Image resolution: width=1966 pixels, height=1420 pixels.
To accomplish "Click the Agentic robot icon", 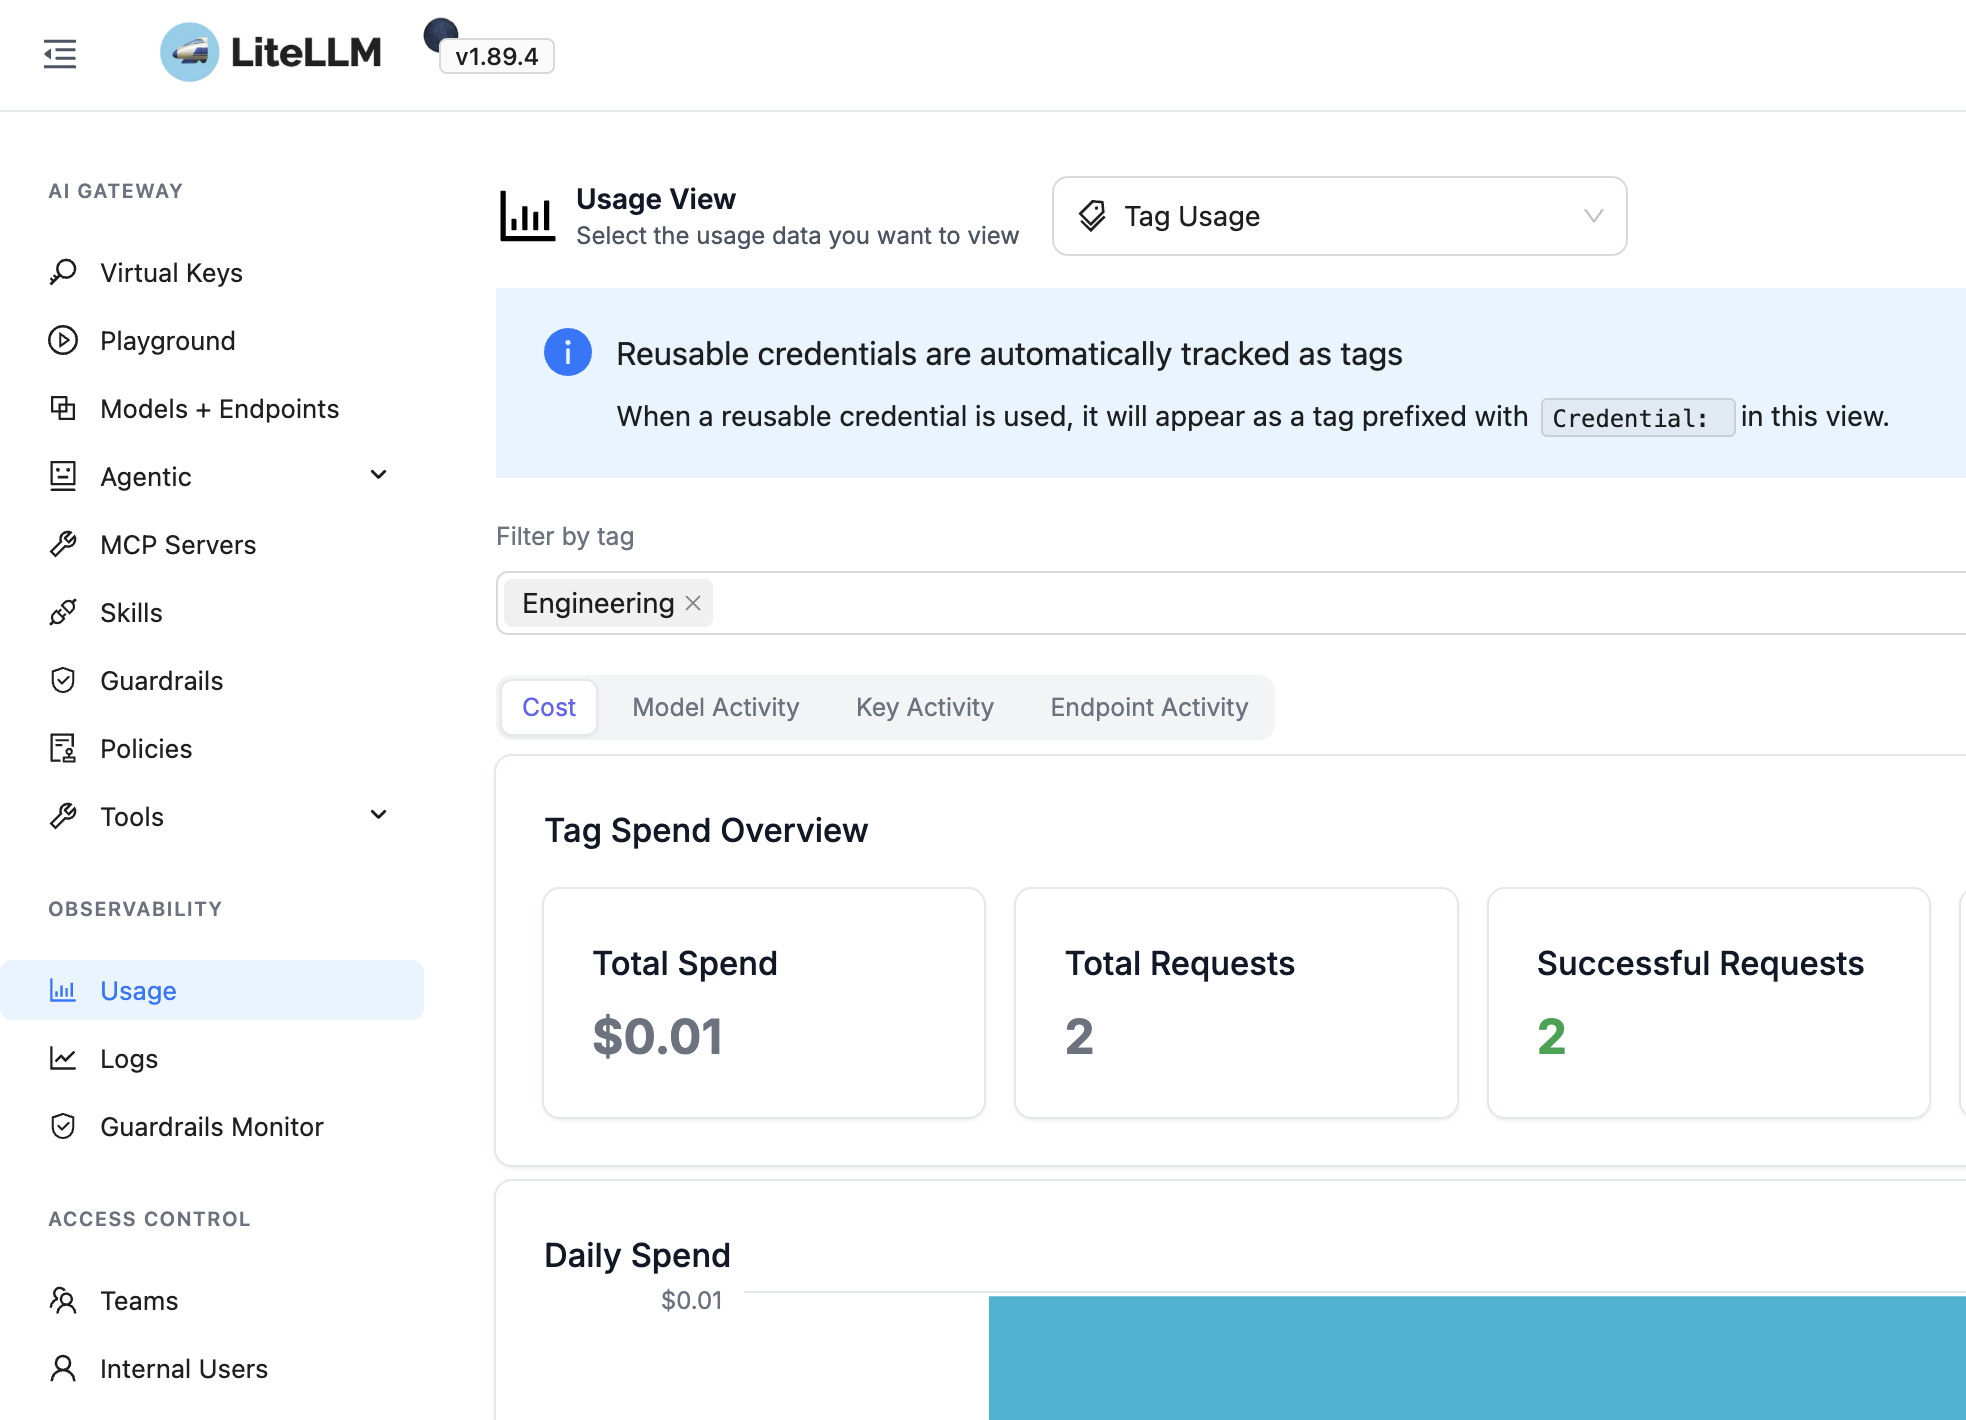I will click(x=63, y=476).
